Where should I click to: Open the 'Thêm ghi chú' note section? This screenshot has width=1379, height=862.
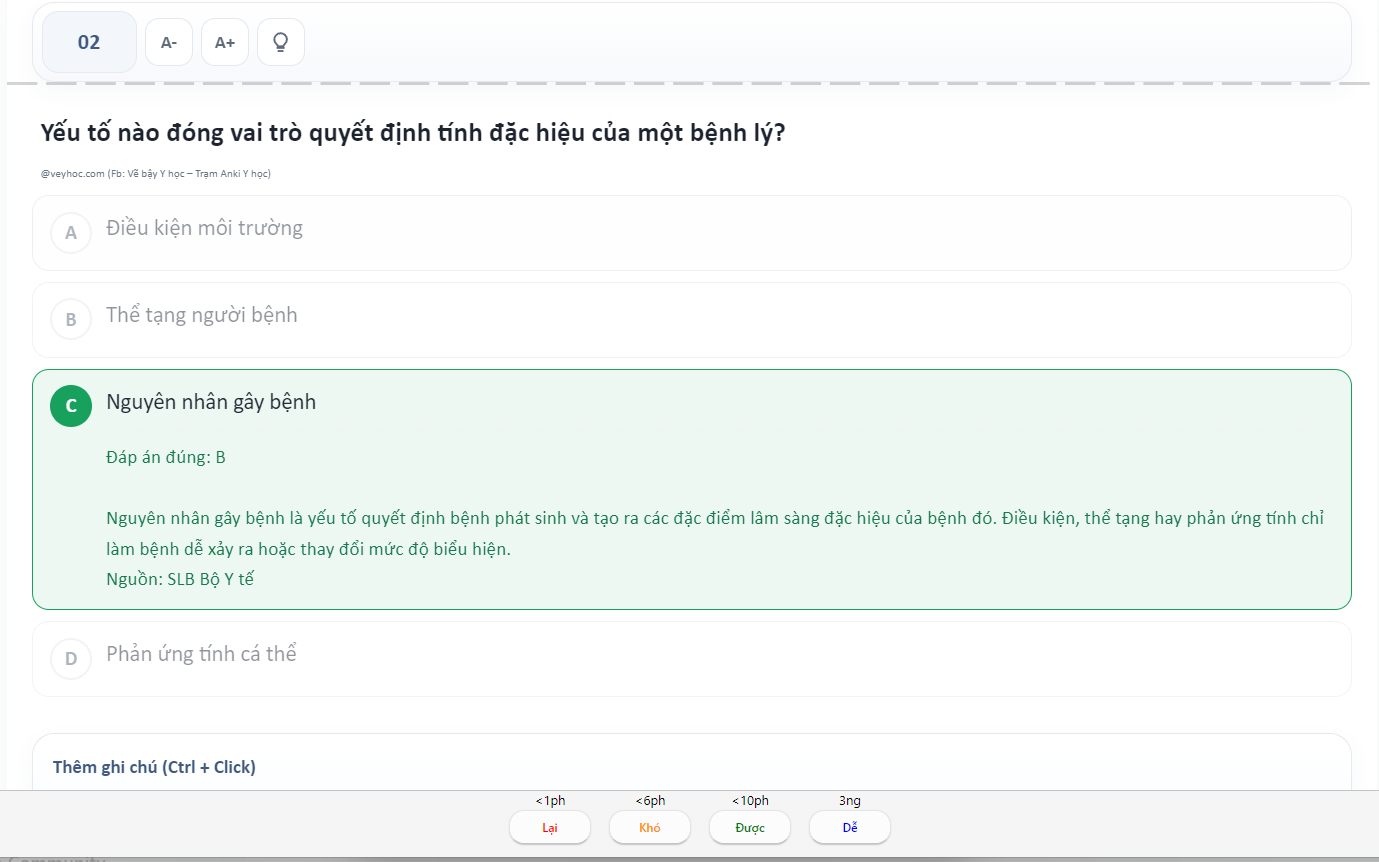[154, 767]
